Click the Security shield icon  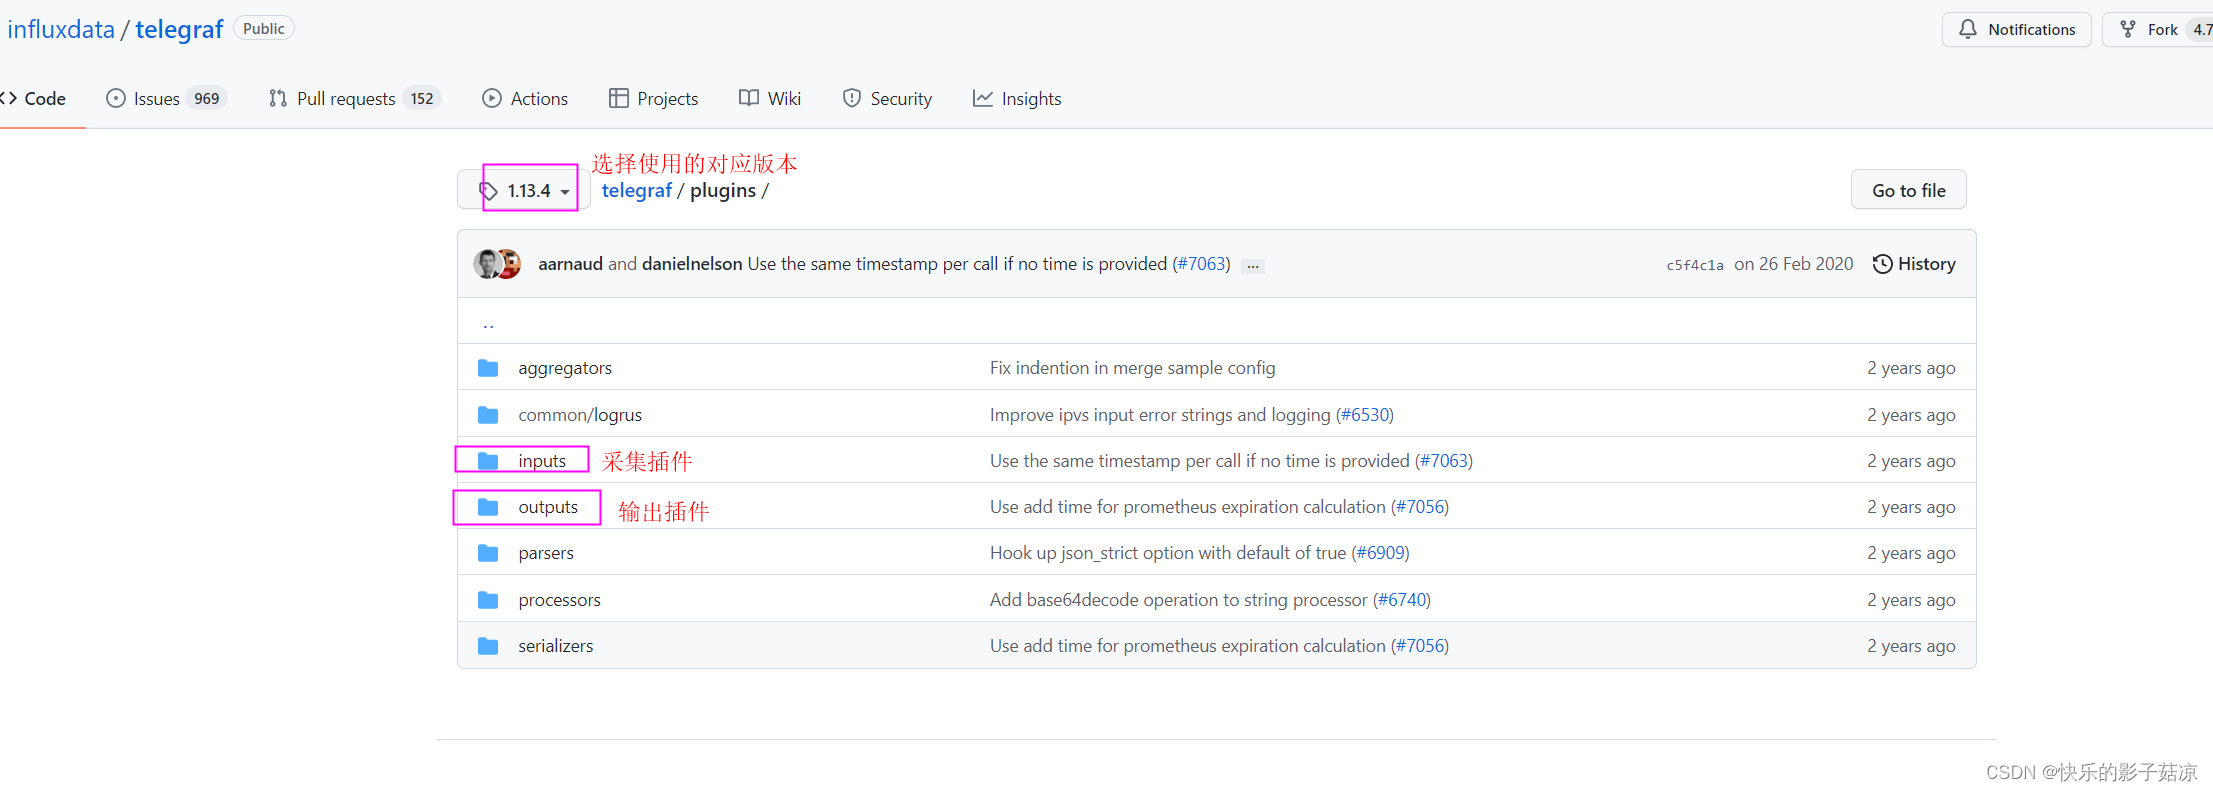(852, 98)
